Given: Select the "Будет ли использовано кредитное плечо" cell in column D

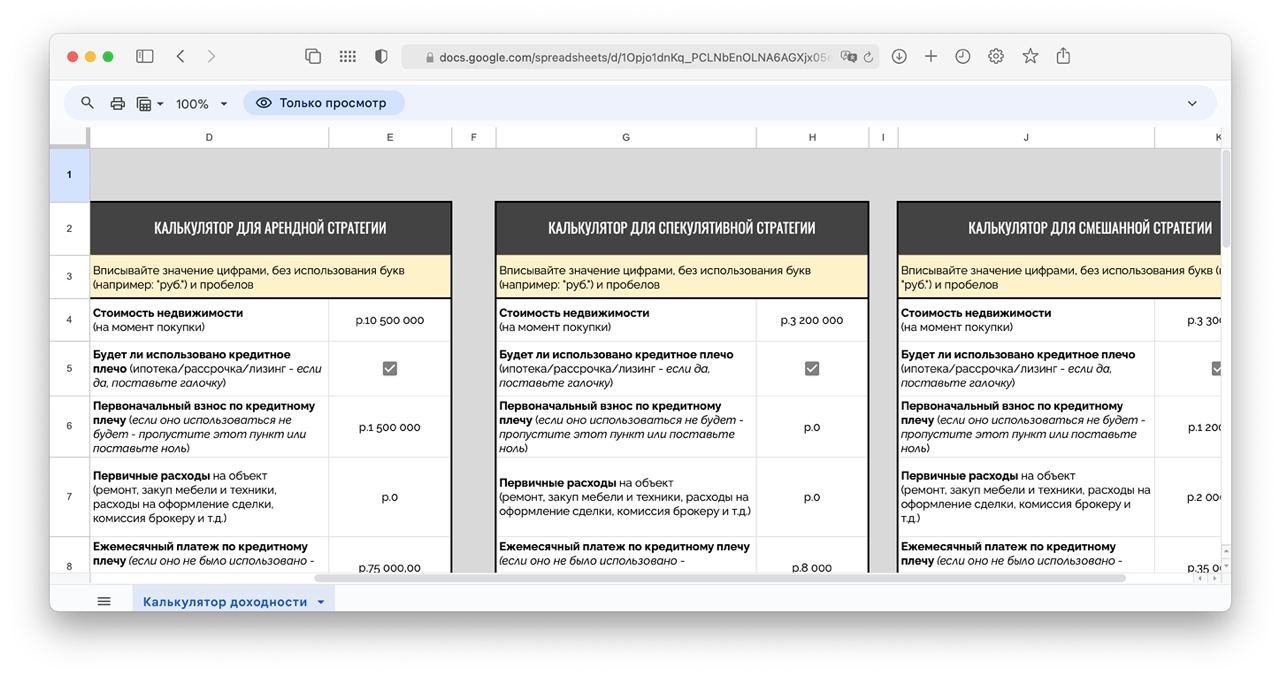Looking at the screenshot, I should click(x=209, y=369).
